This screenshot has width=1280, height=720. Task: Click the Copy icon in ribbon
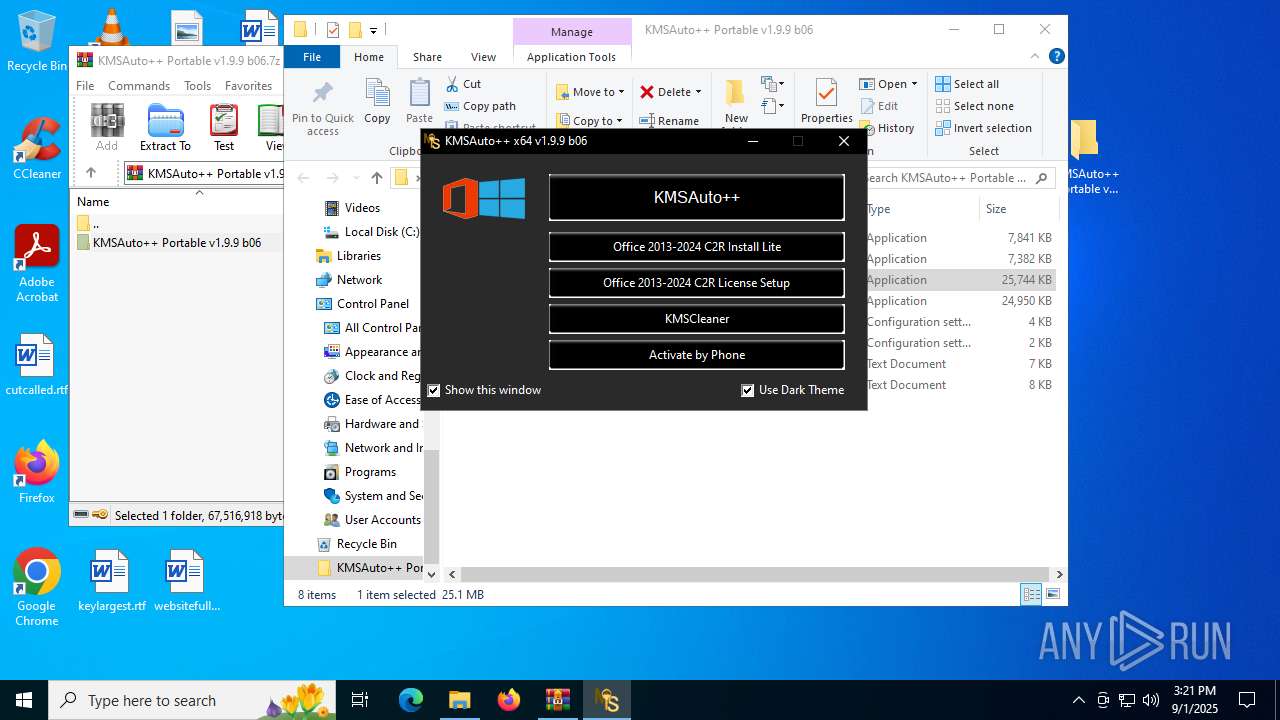point(377,102)
